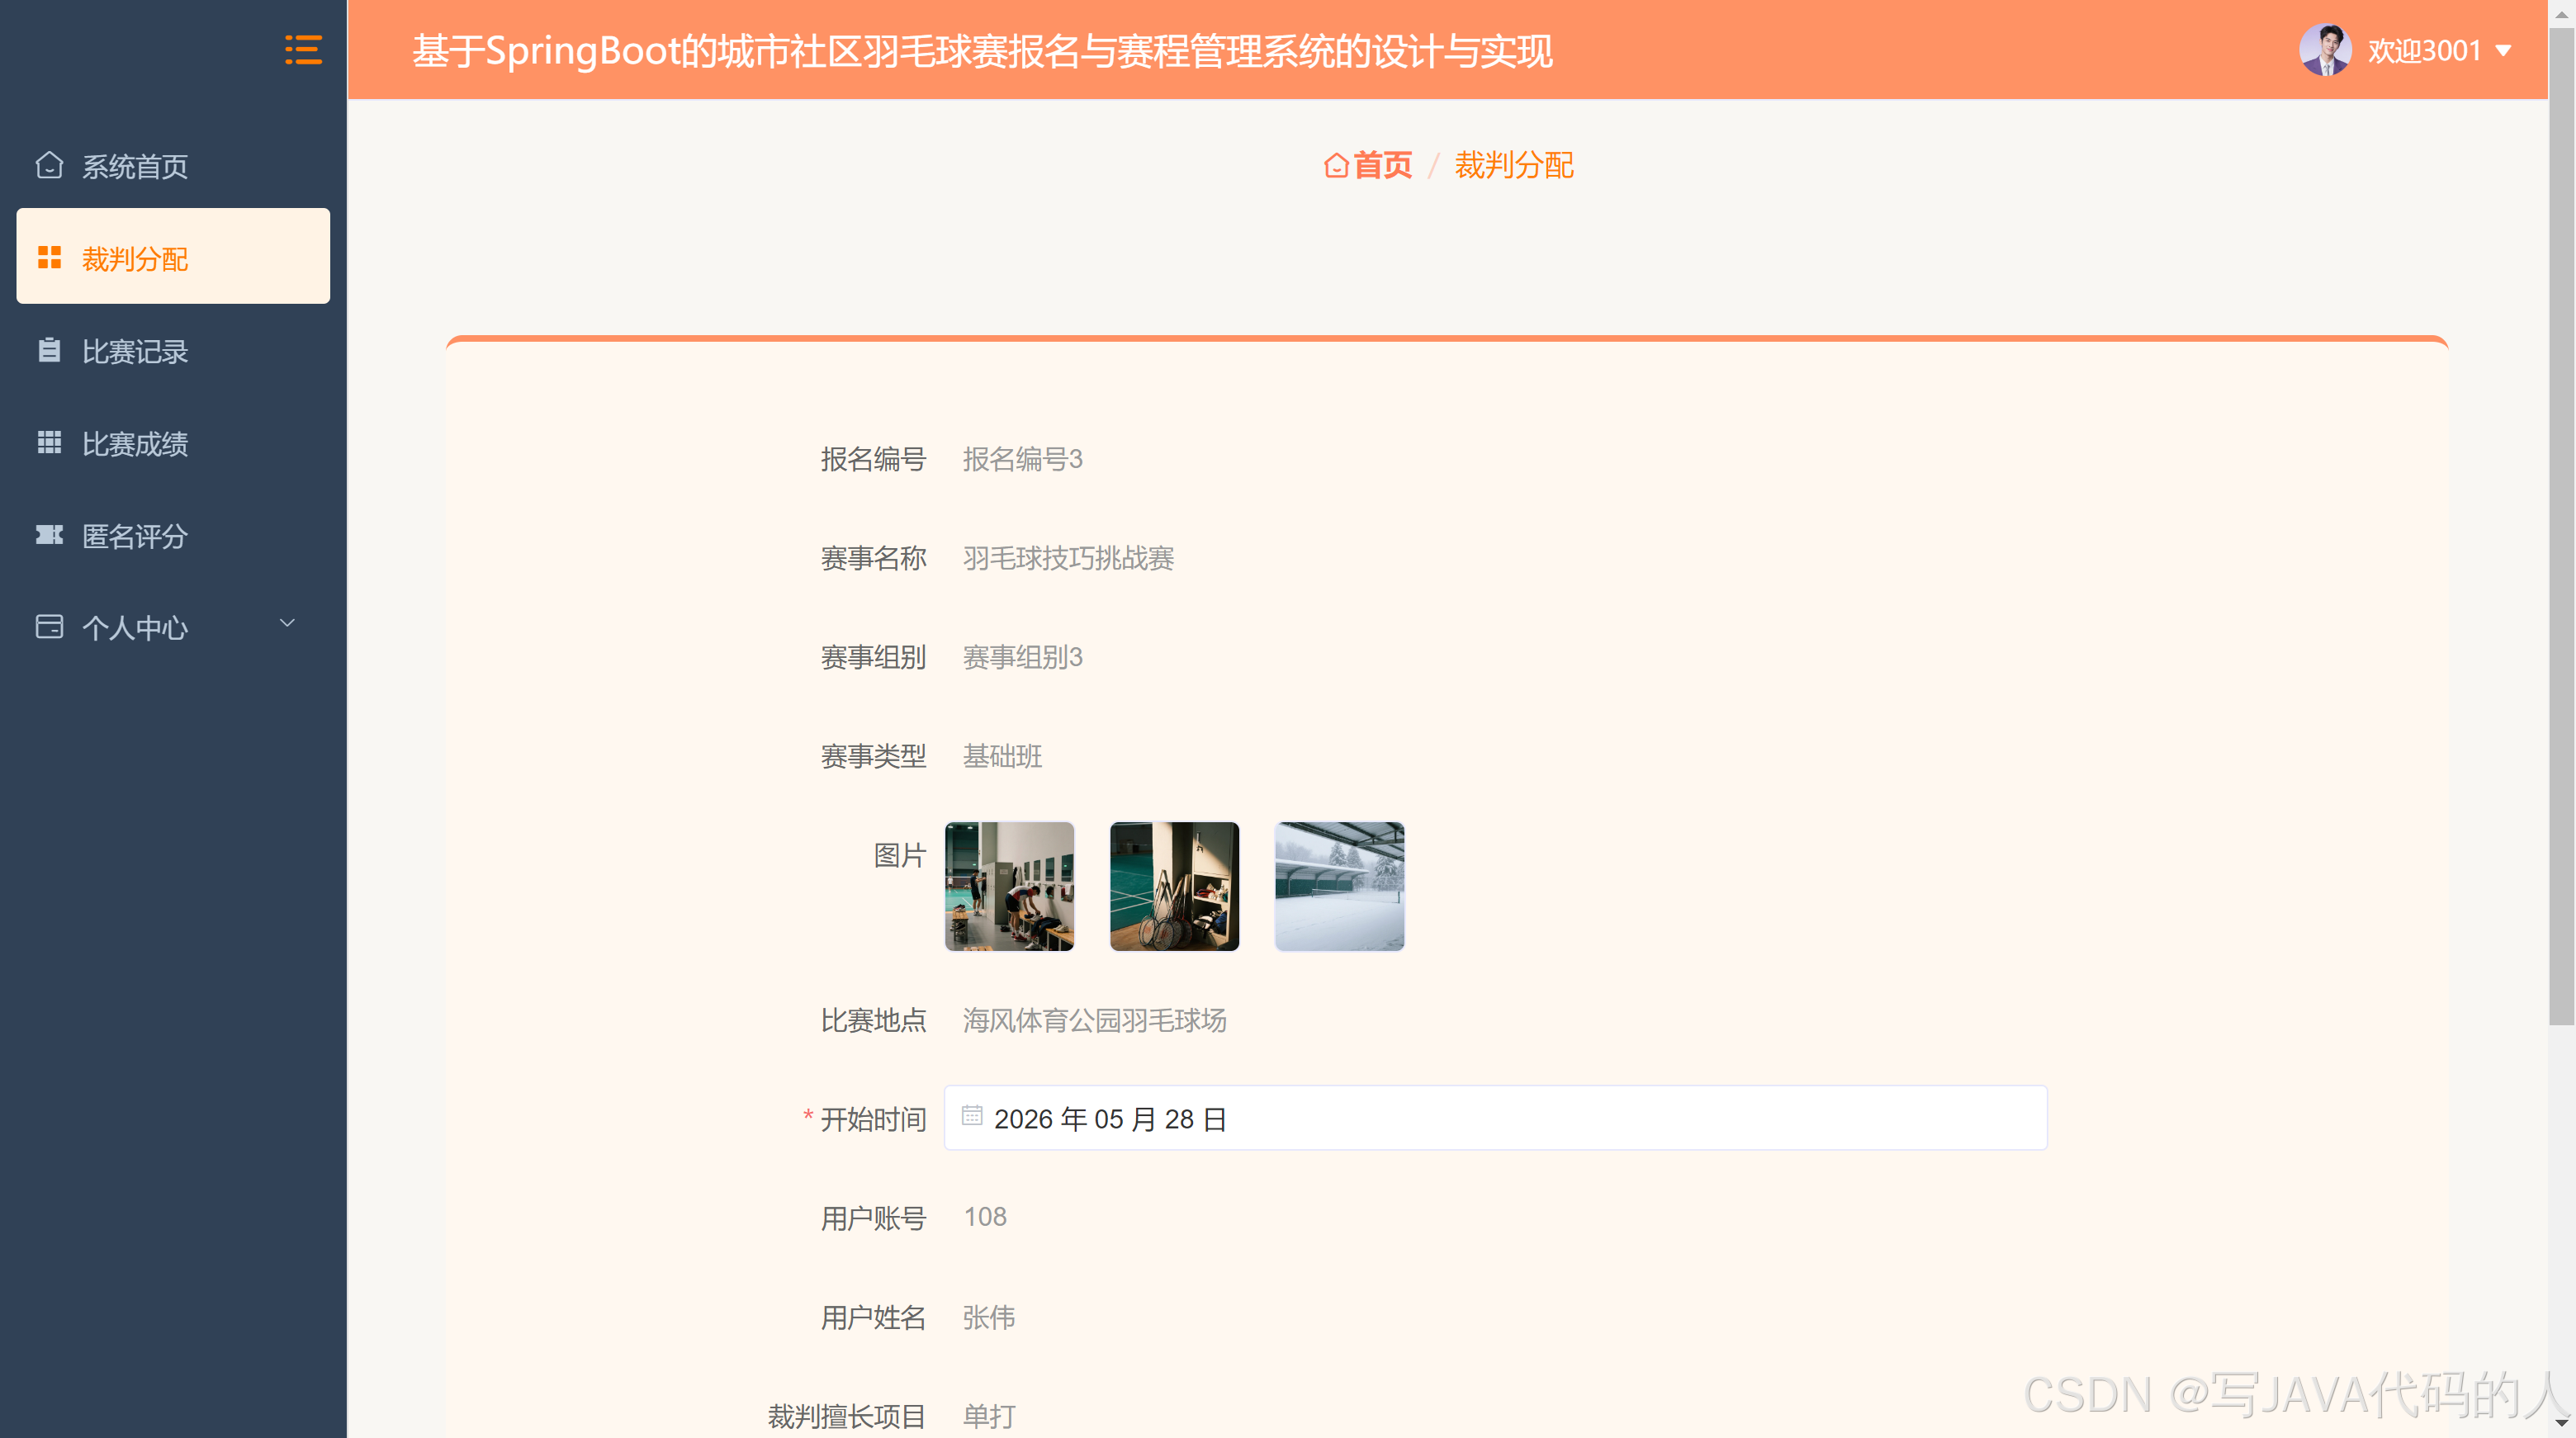The image size is (2576, 1438).
Task: Open 个人中心 menu item
Action: (173, 627)
